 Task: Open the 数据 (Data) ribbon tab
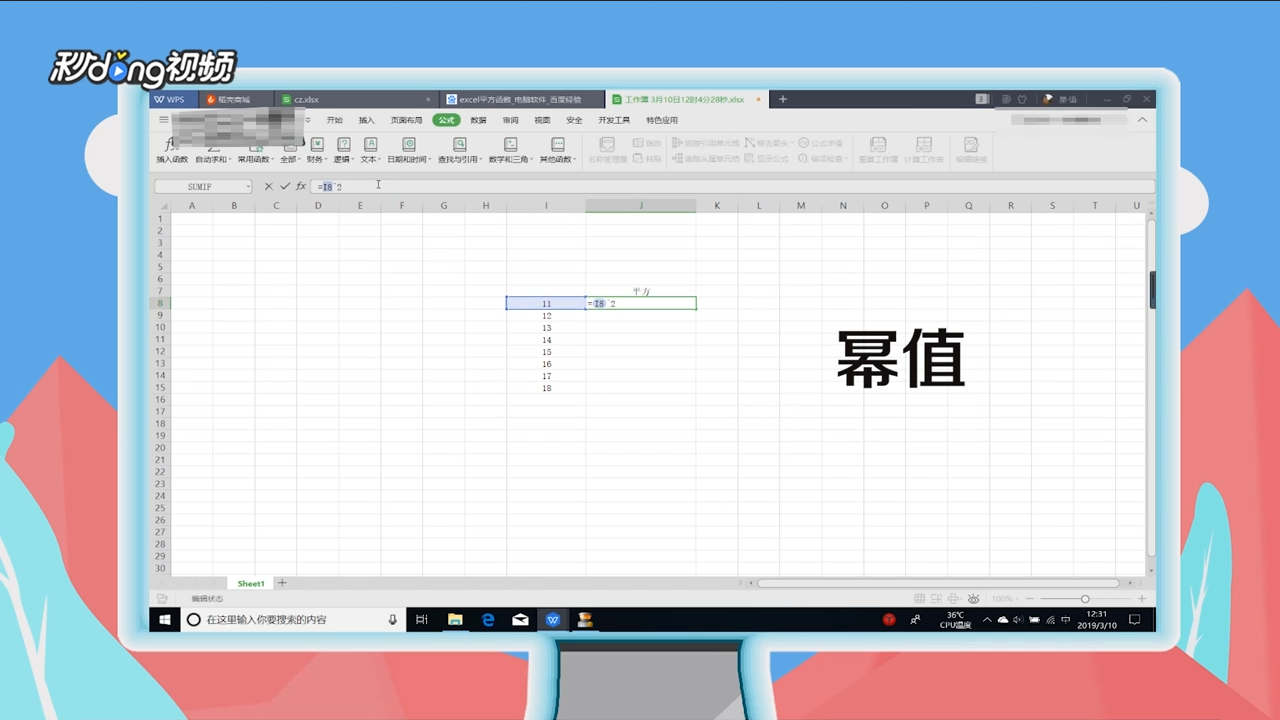(x=478, y=120)
